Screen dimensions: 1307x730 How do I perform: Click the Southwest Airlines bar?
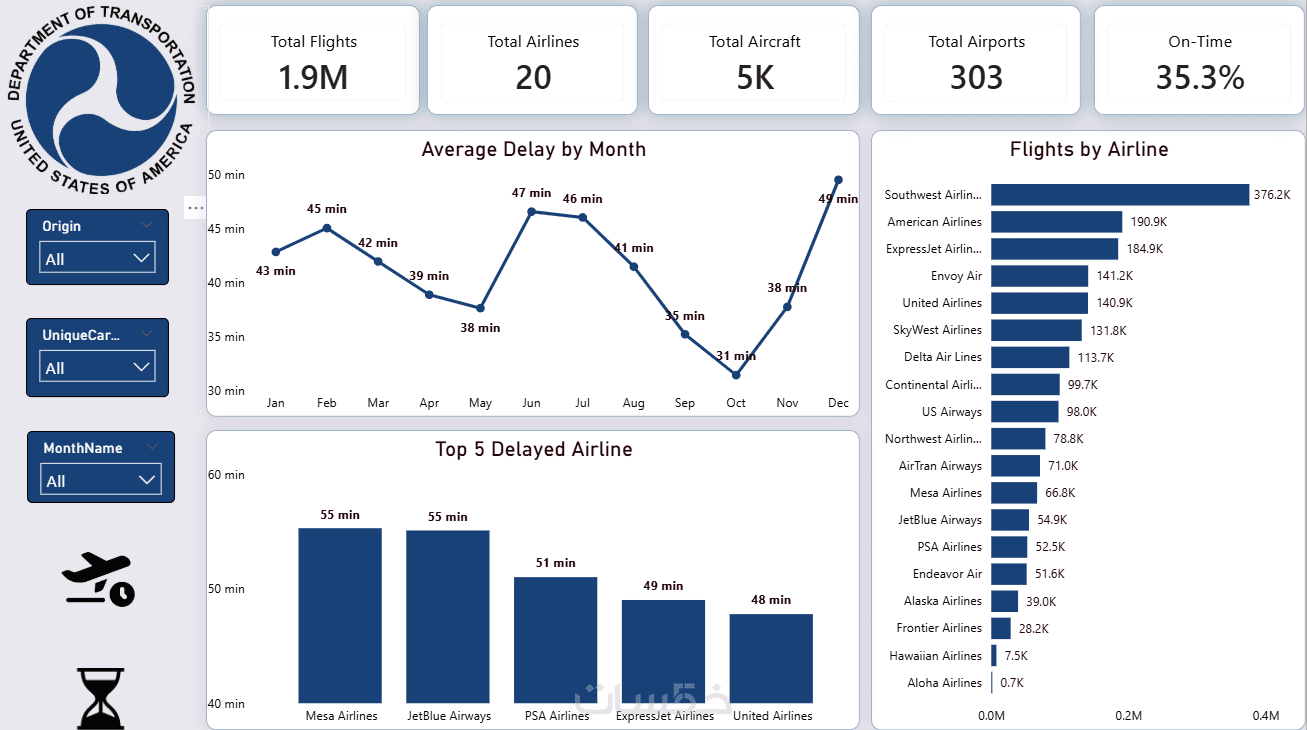click(1120, 195)
